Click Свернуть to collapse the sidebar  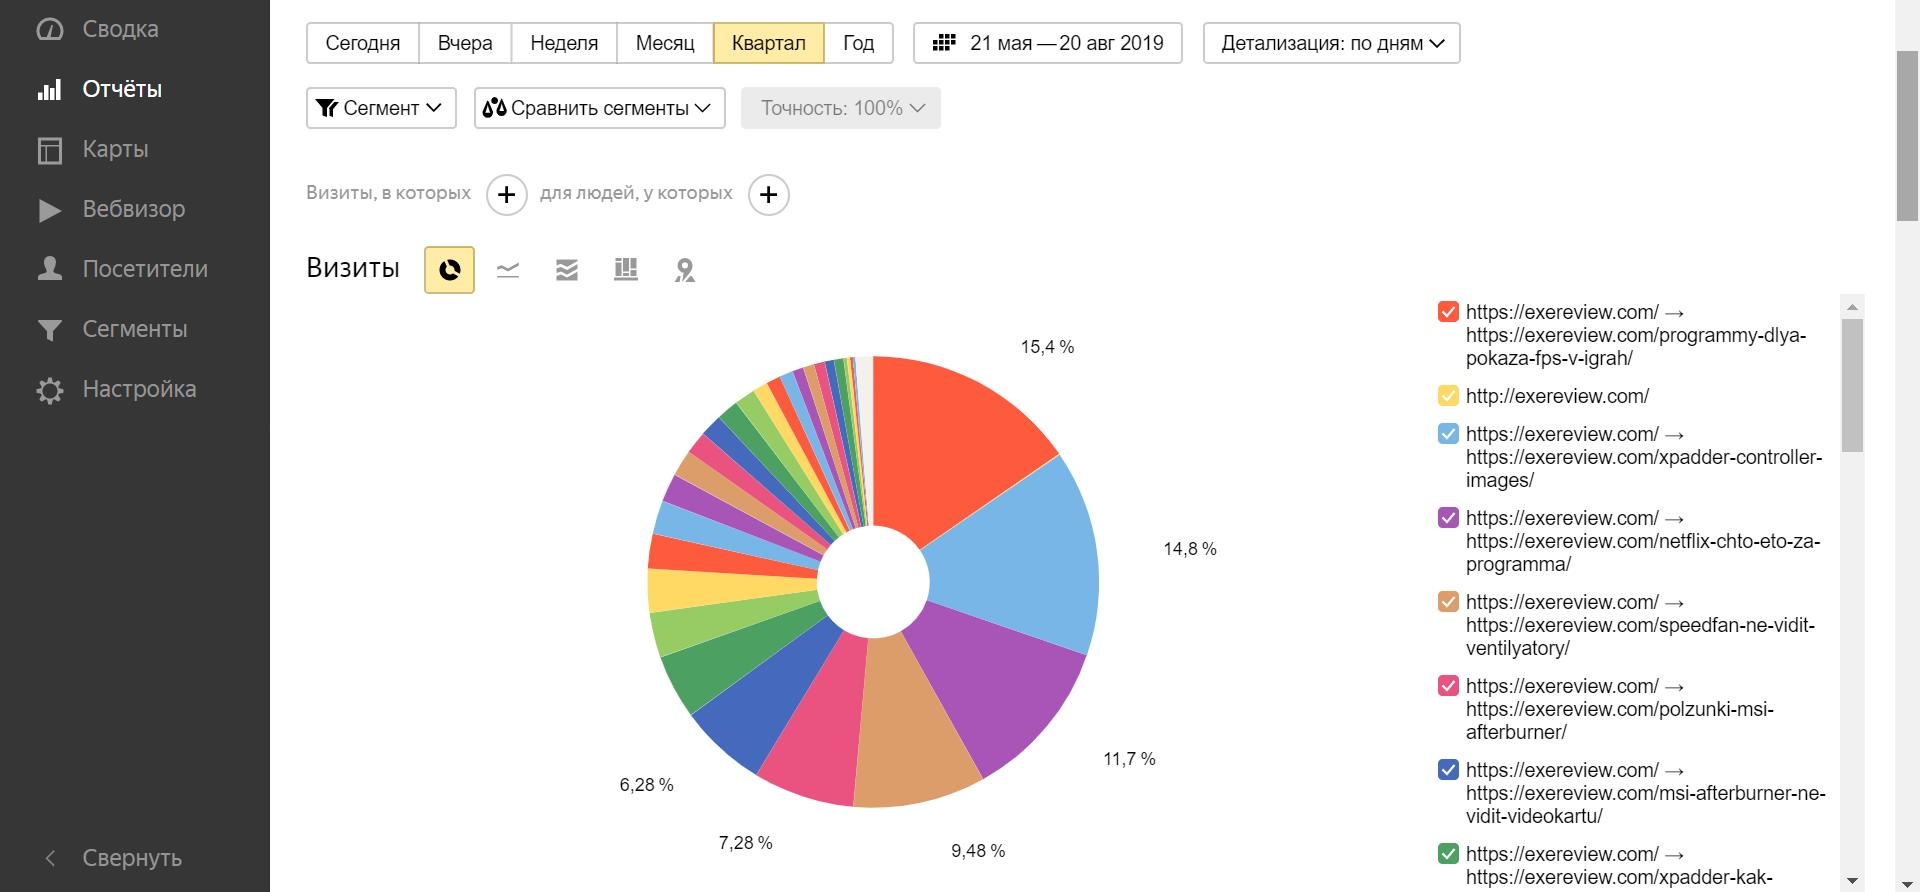tap(132, 858)
